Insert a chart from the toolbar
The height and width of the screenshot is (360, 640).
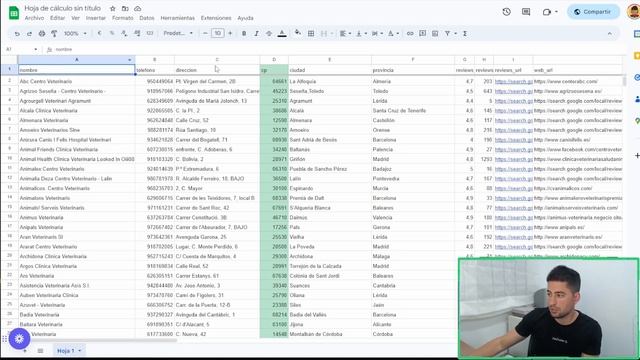click(435, 33)
